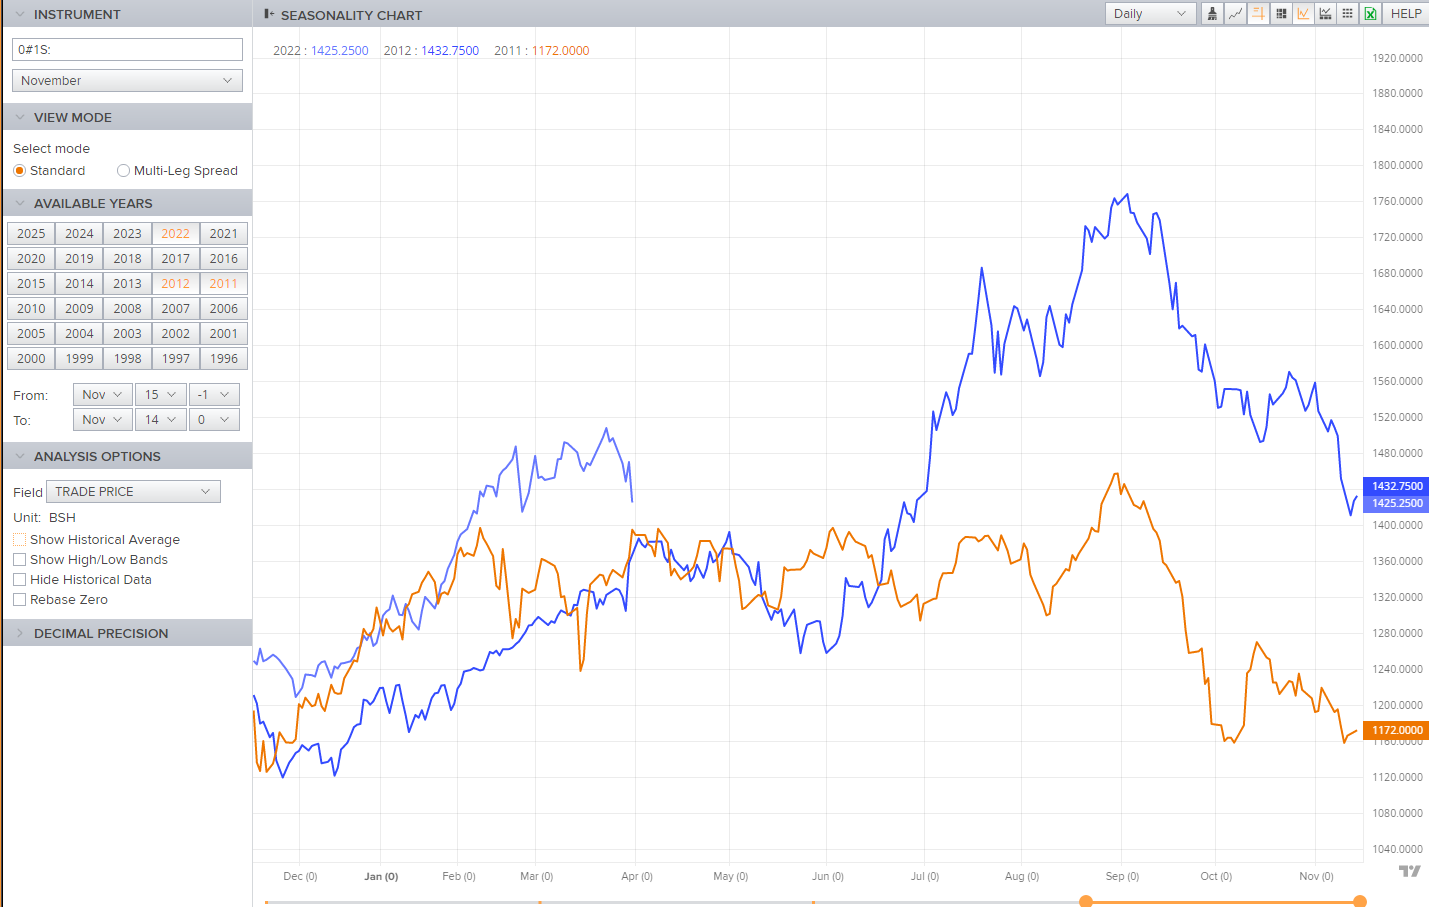This screenshot has height=907, width=1429.
Task: Click the TradingView logo watermark link
Action: point(1409,871)
